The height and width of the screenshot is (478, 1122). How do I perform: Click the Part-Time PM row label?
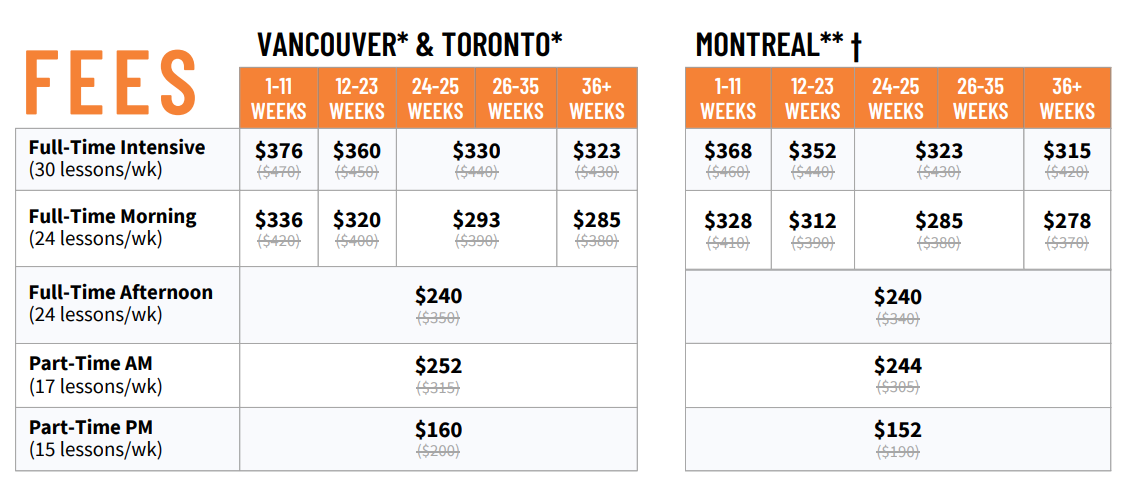click(x=95, y=438)
